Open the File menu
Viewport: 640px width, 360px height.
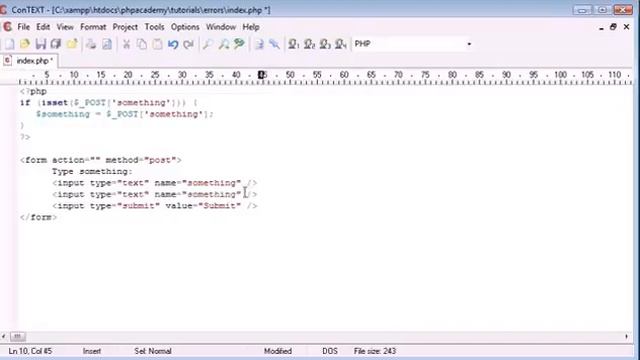[x=24, y=27]
